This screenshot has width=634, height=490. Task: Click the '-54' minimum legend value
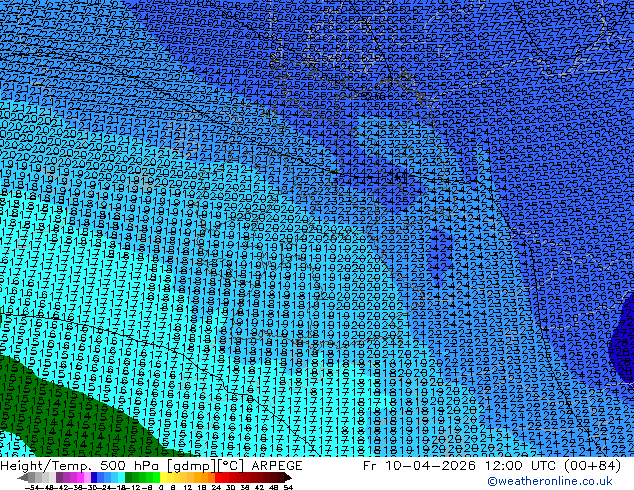pyautogui.click(x=32, y=487)
